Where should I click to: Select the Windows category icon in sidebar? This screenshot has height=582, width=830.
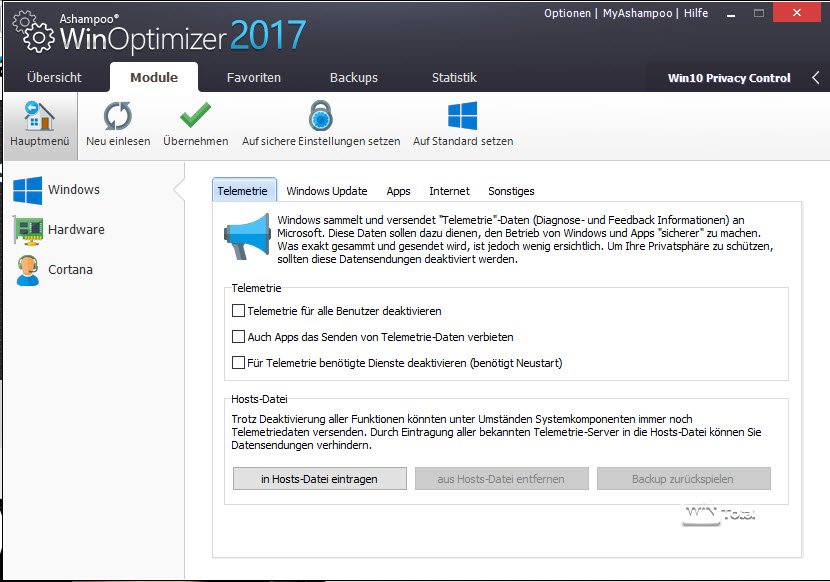coord(28,190)
